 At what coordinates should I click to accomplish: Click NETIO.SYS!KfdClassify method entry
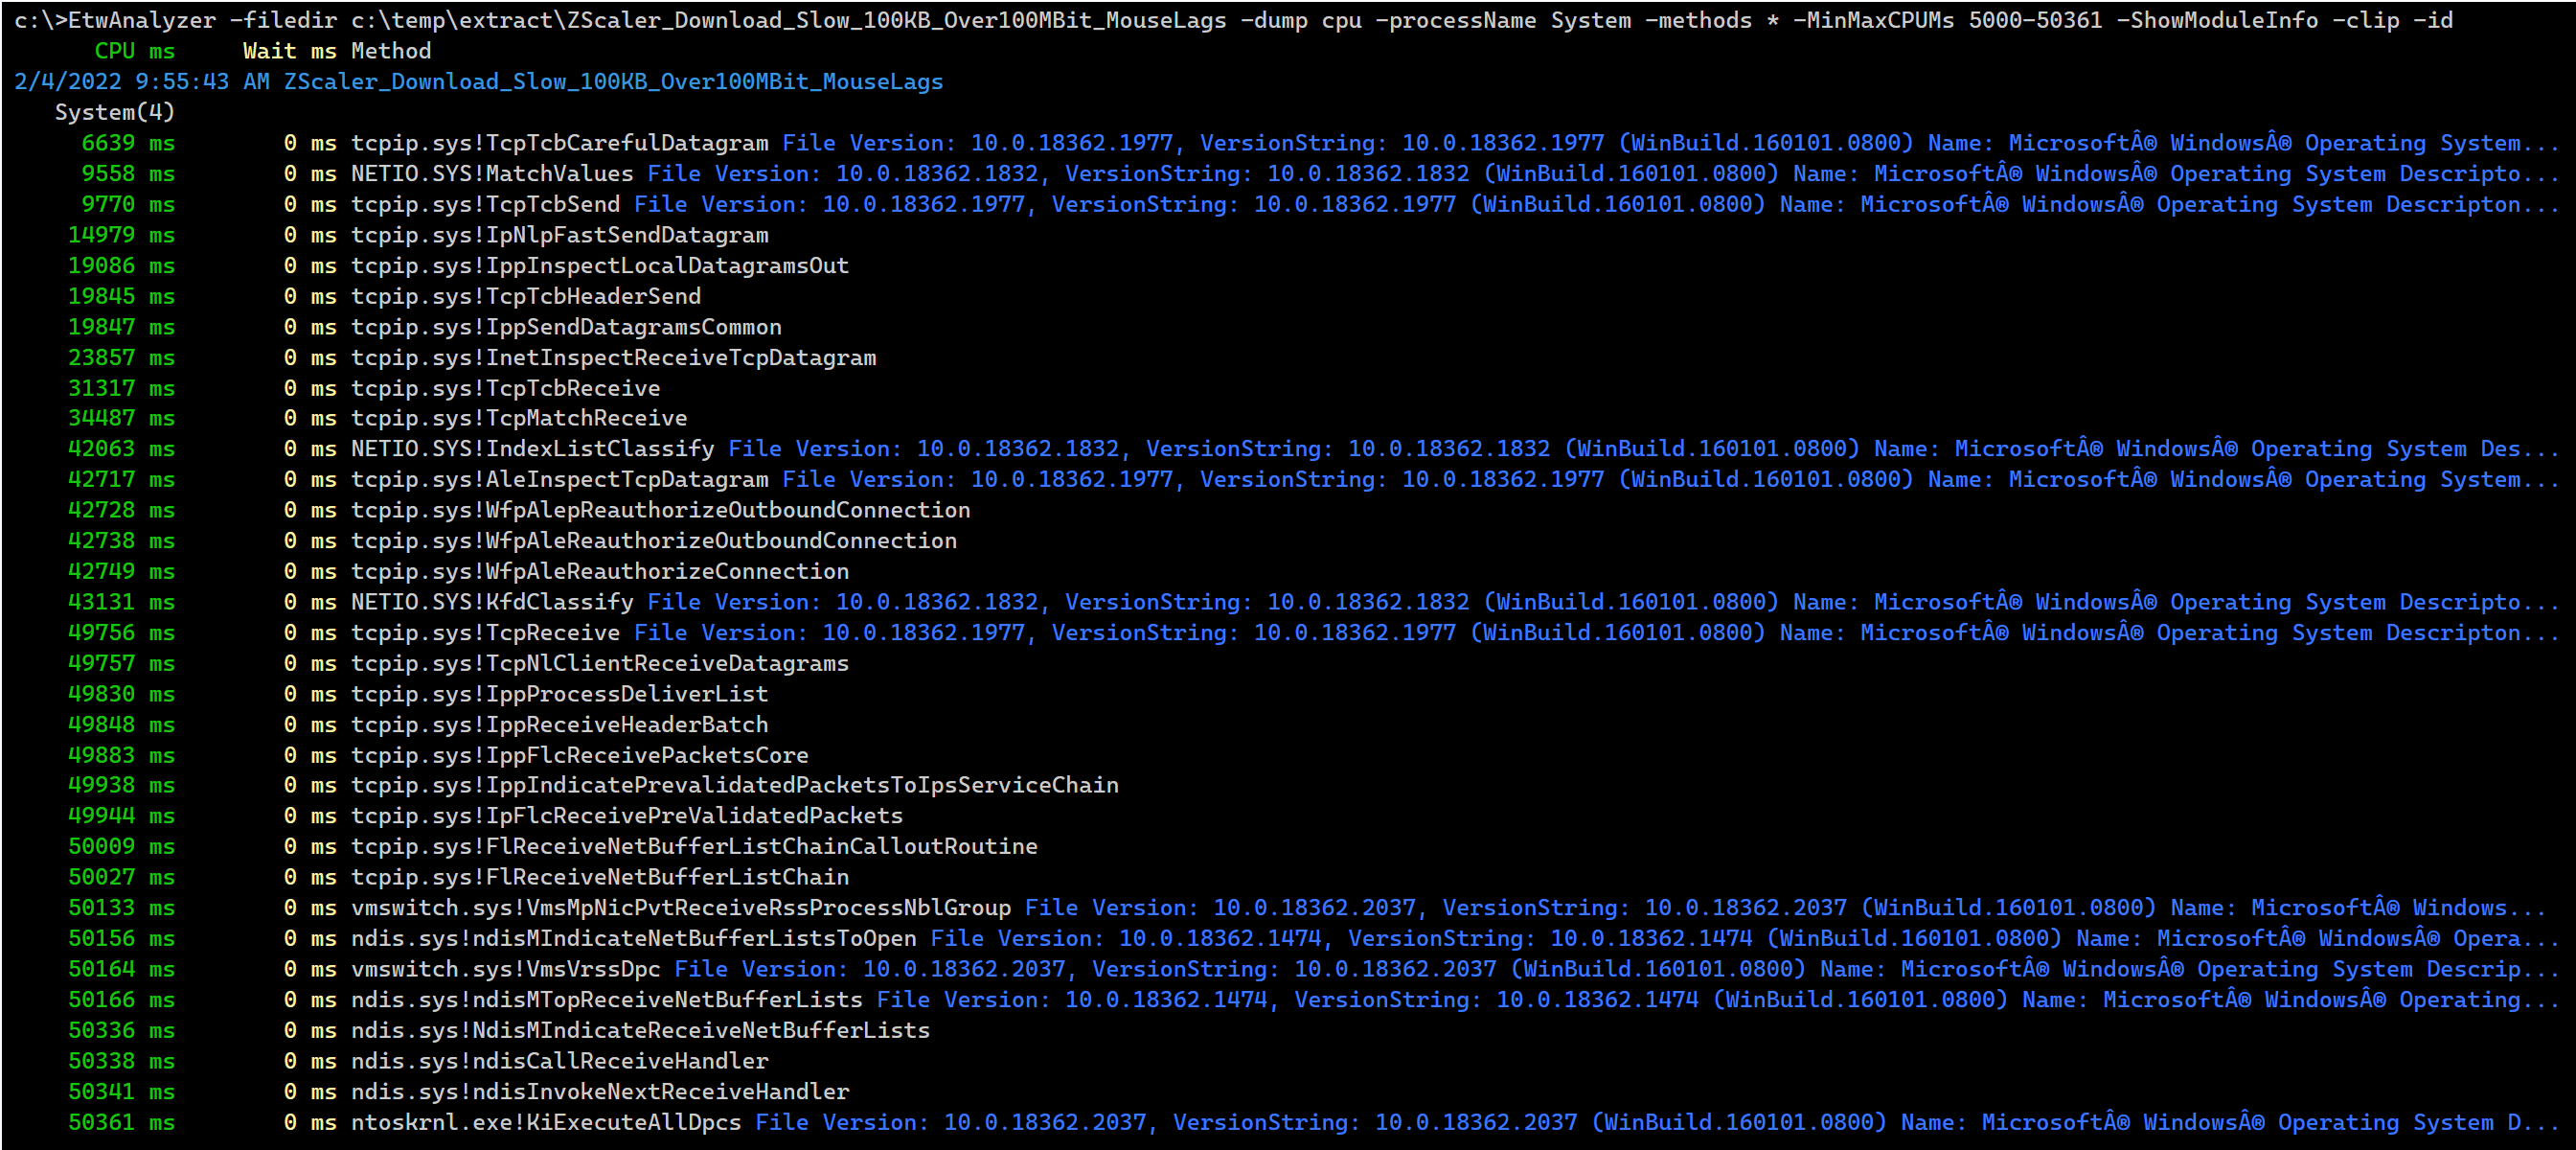click(x=491, y=602)
